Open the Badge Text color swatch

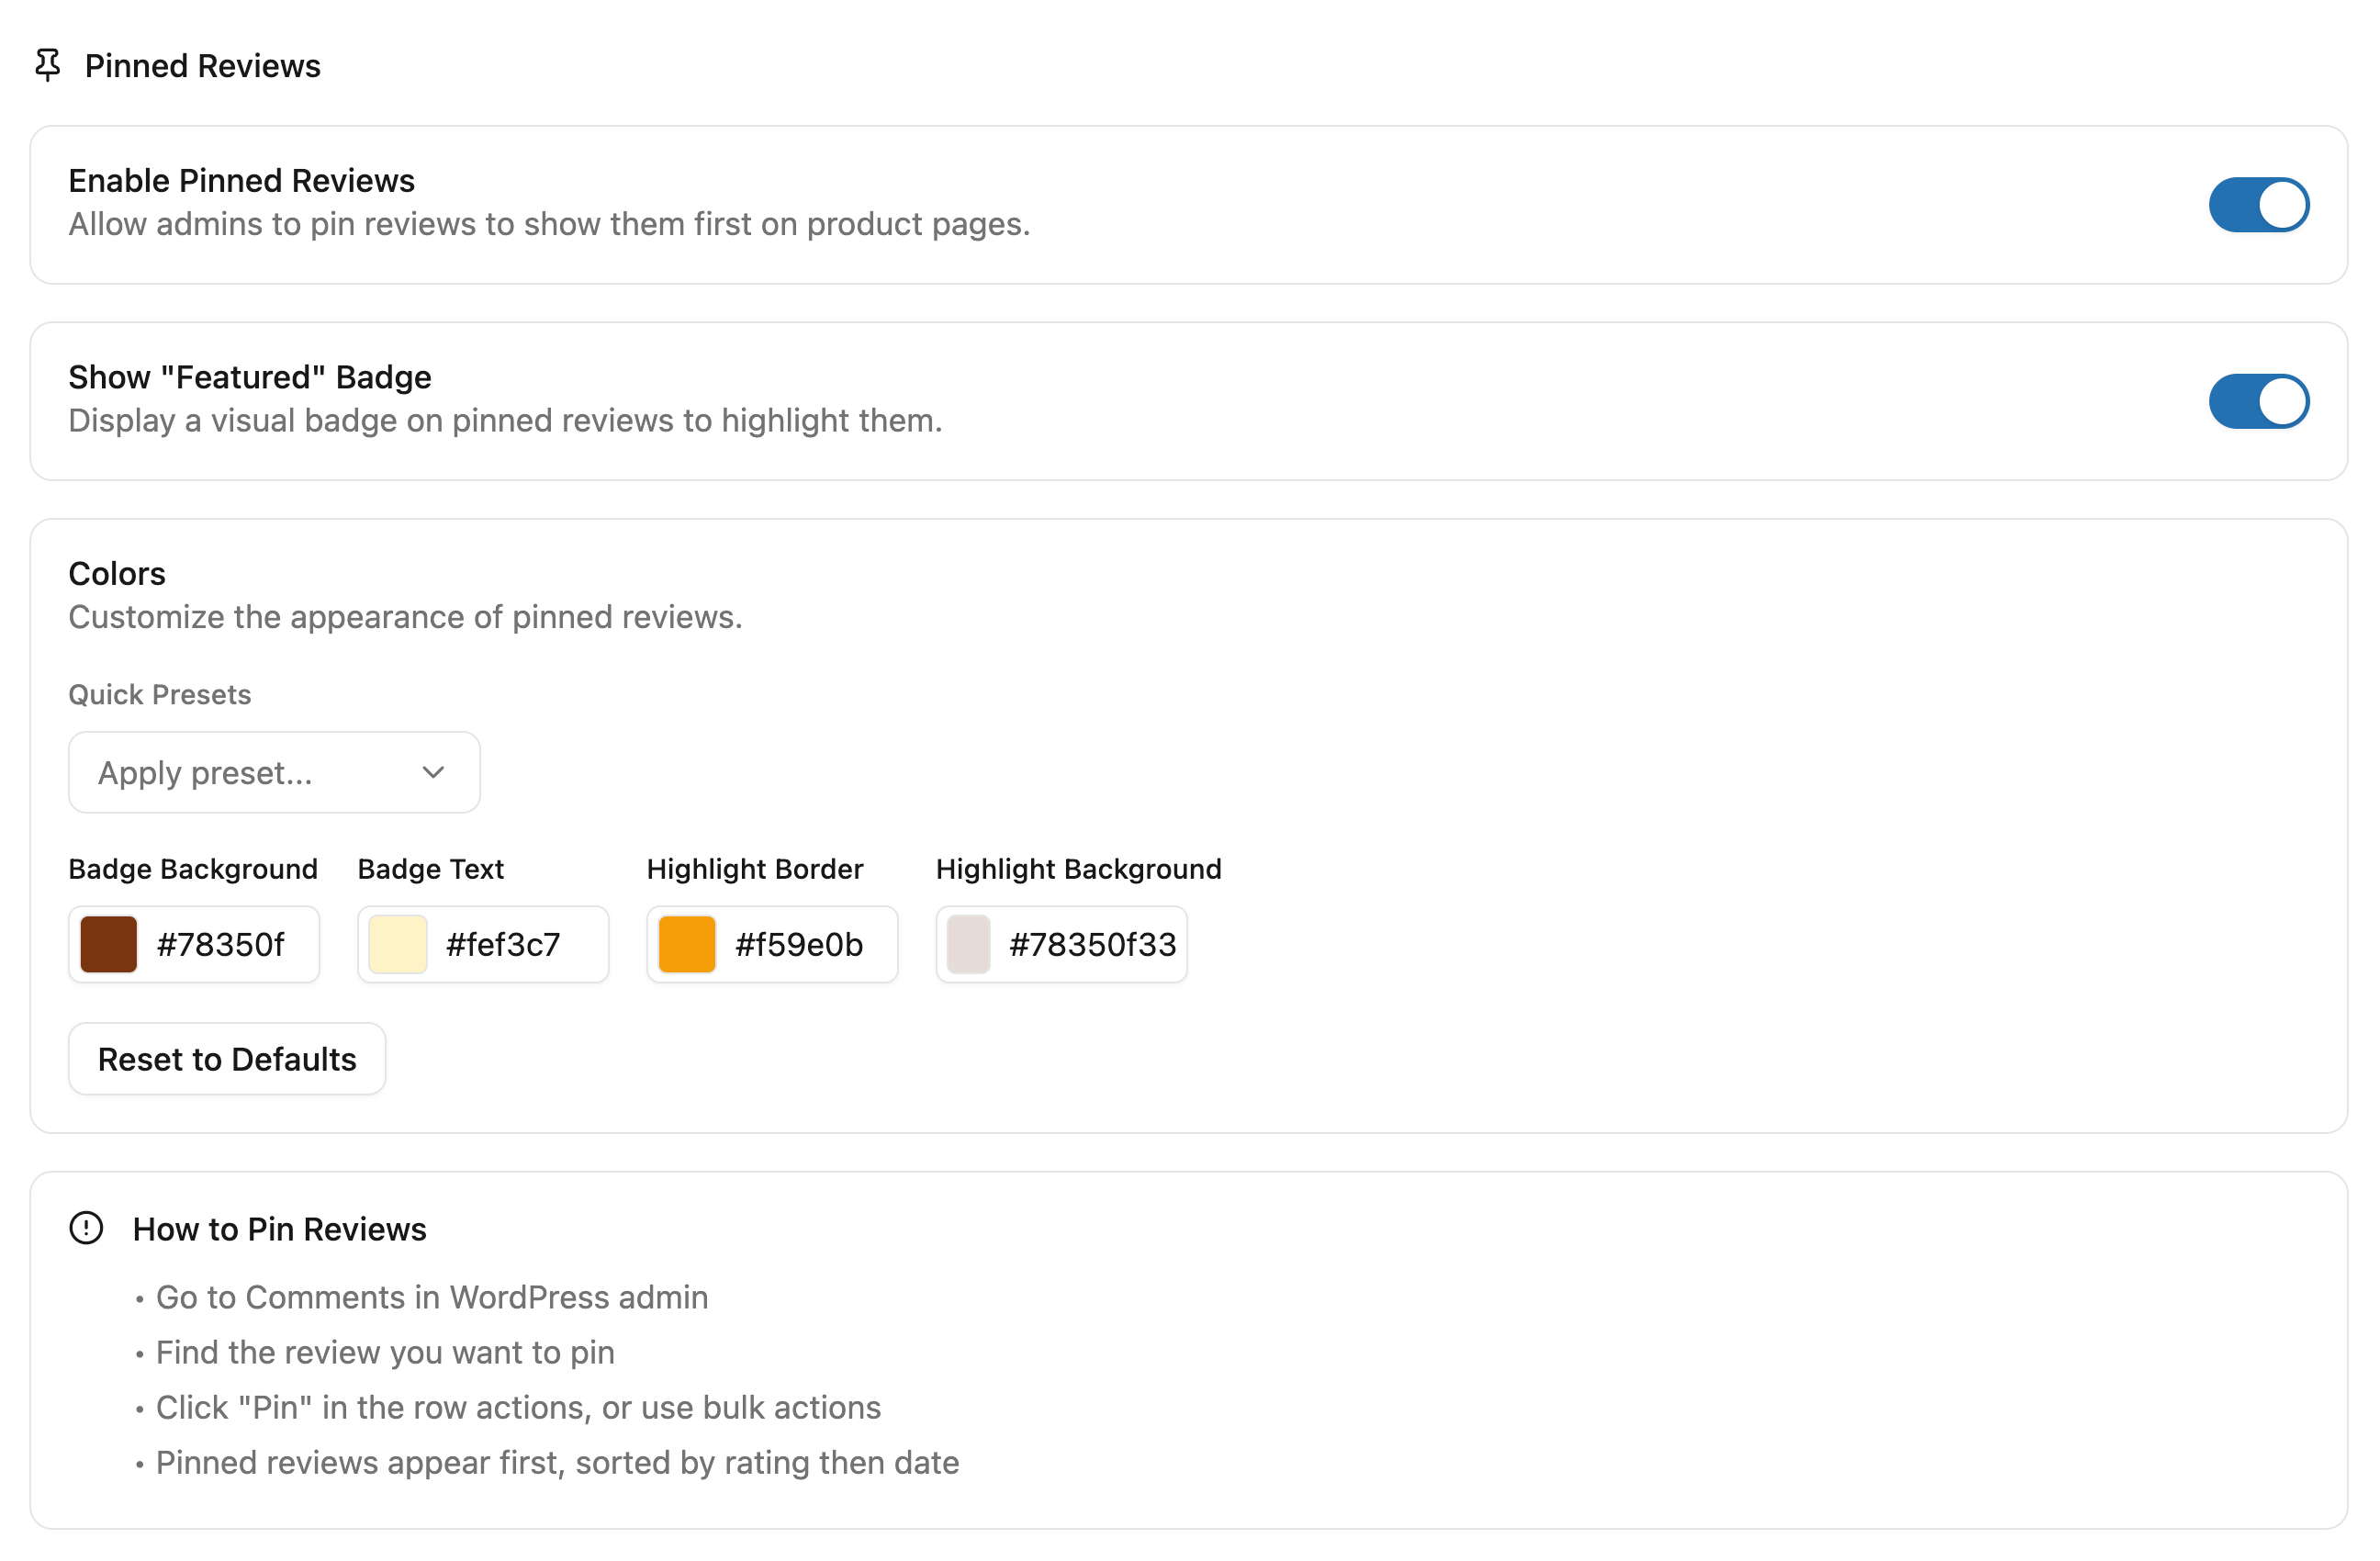point(397,944)
